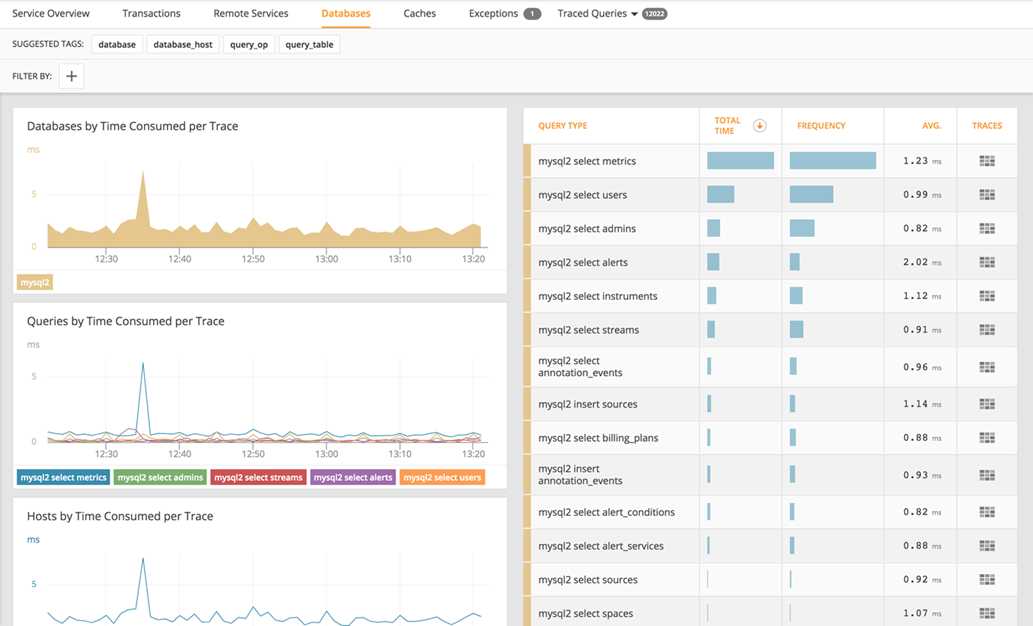Expand the Traced Queries dropdown
1033x626 pixels.
tap(598, 13)
